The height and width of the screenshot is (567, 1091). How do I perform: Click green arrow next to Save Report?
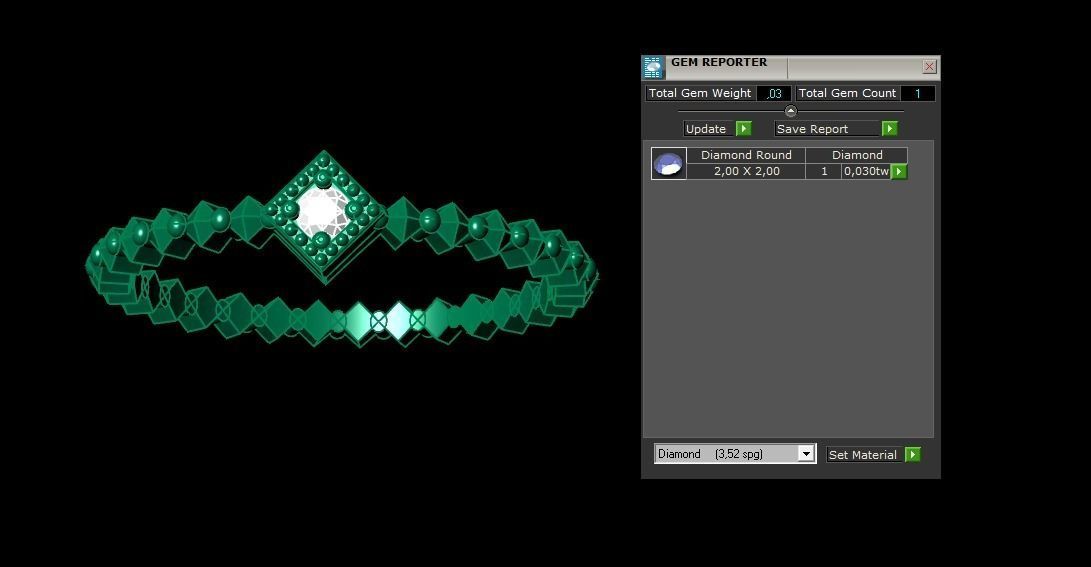(889, 129)
